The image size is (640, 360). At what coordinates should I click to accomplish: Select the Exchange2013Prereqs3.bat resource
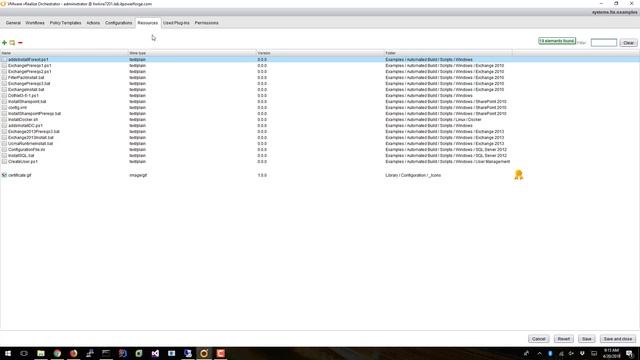click(34, 131)
